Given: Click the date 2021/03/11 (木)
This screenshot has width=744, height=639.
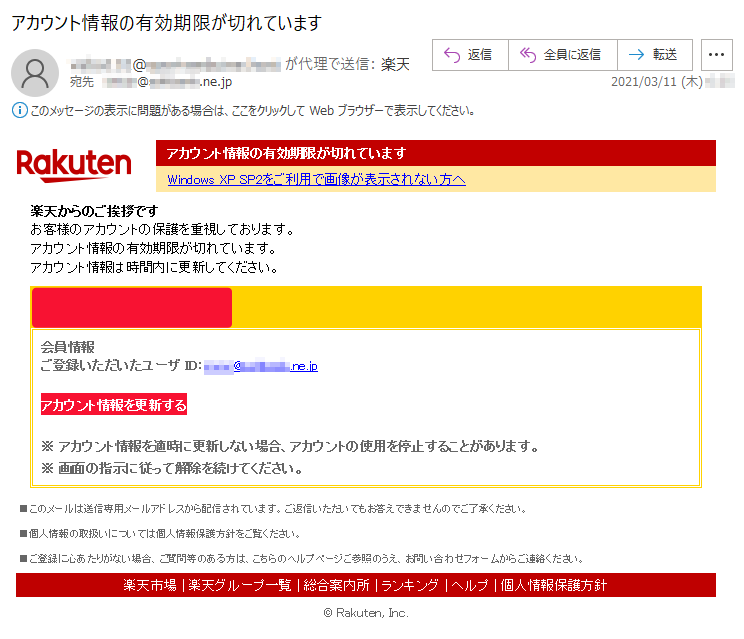Looking at the screenshot, I should (657, 82).
